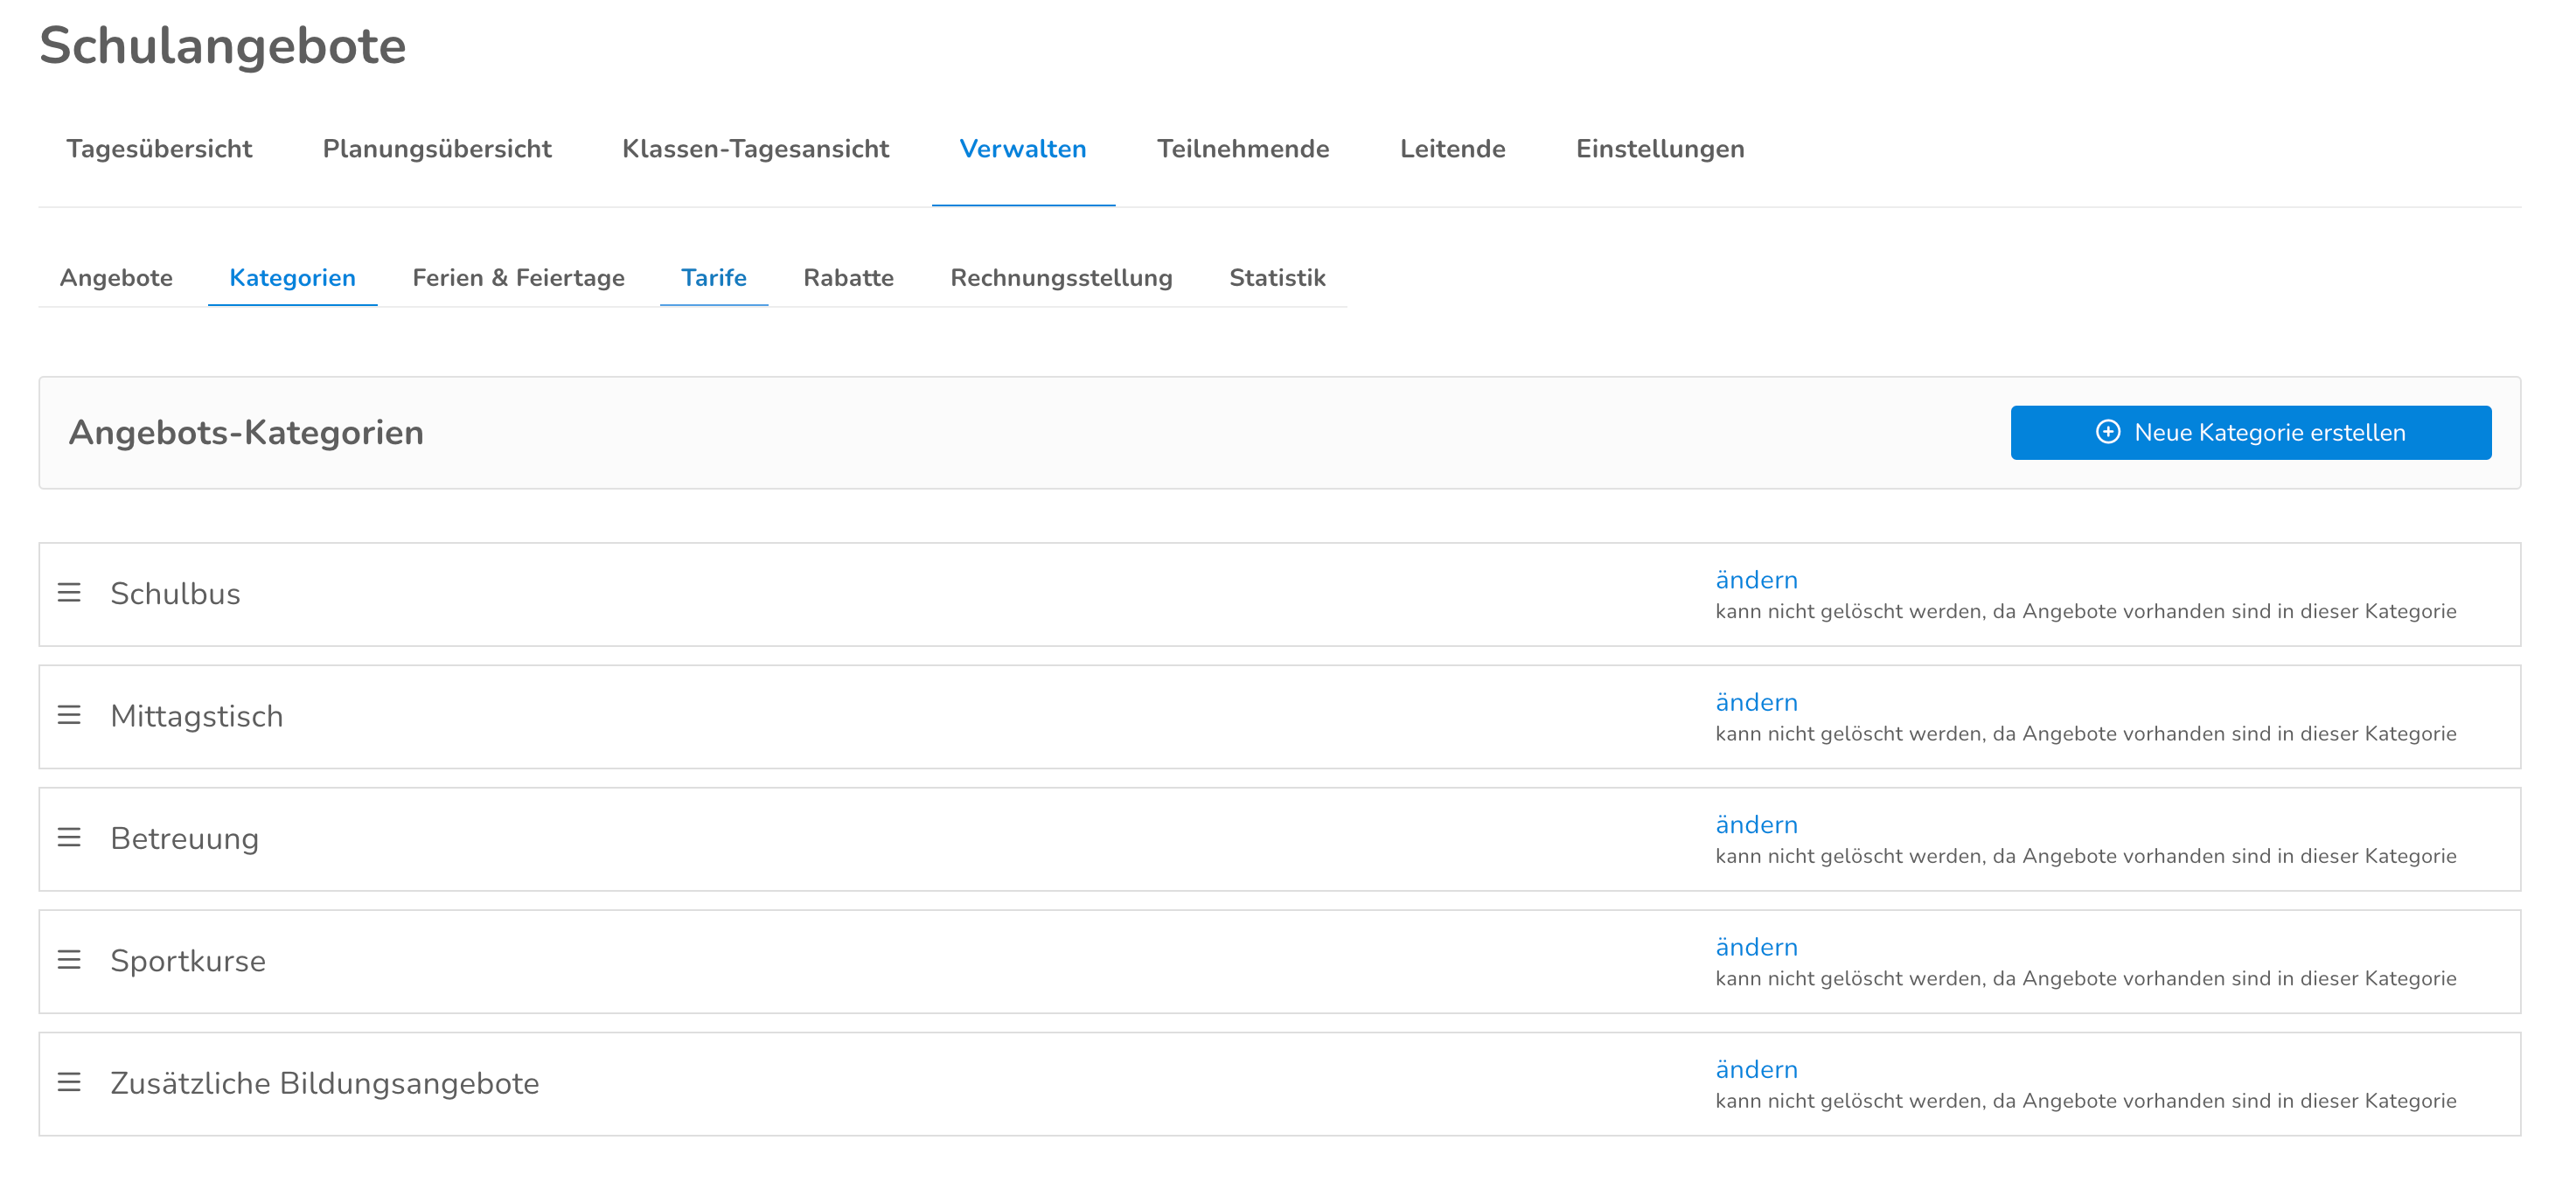View the Statistik sub-tab
Screen dimensions: 2576x1189
[1277, 278]
